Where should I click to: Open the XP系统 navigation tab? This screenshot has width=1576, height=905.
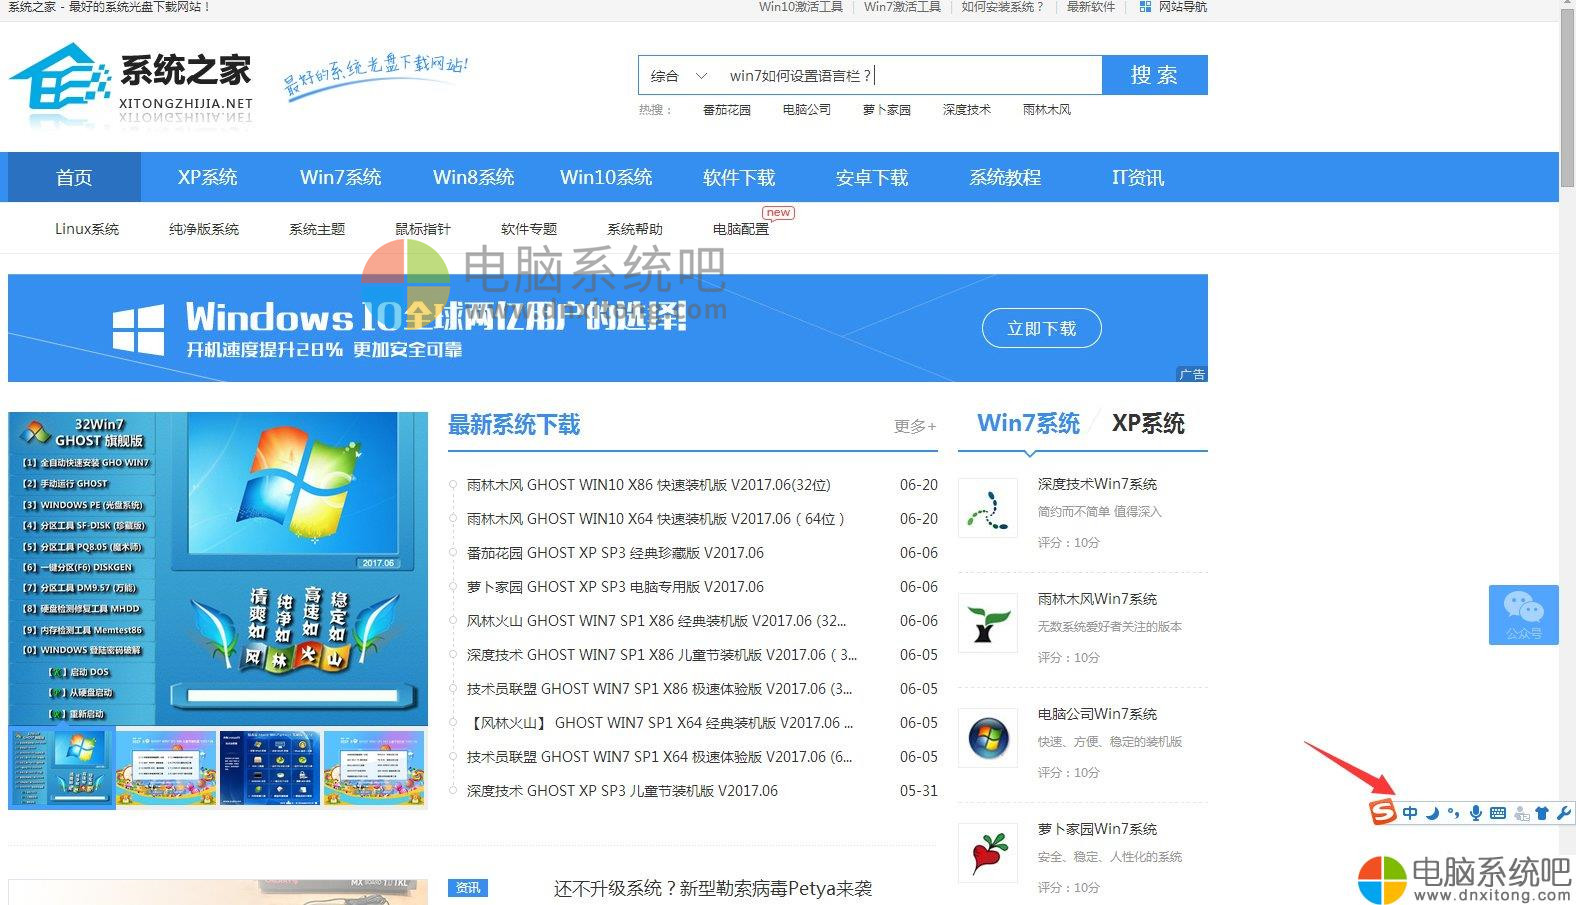tap(207, 177)
